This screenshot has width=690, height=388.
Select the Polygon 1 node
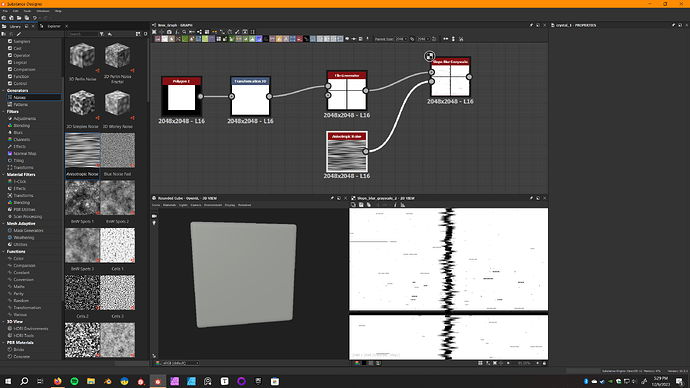click(x=181, y=96)
